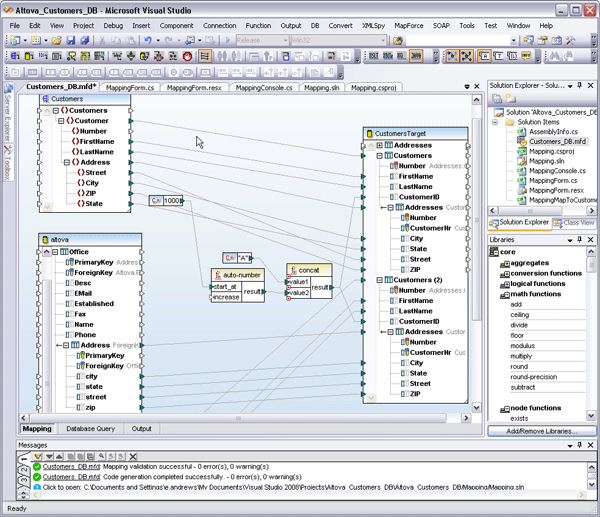Screen dimensions: 600x517
Task: Open the Edit menu
Action: click(x=34, y=26)
